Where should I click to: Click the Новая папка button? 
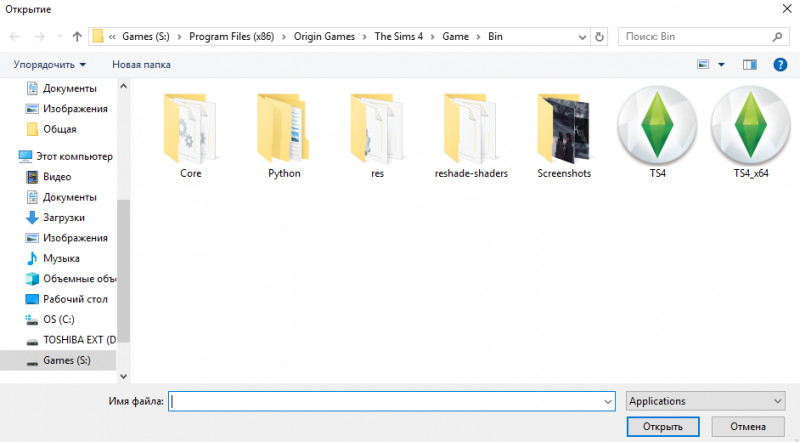(141, 65)
